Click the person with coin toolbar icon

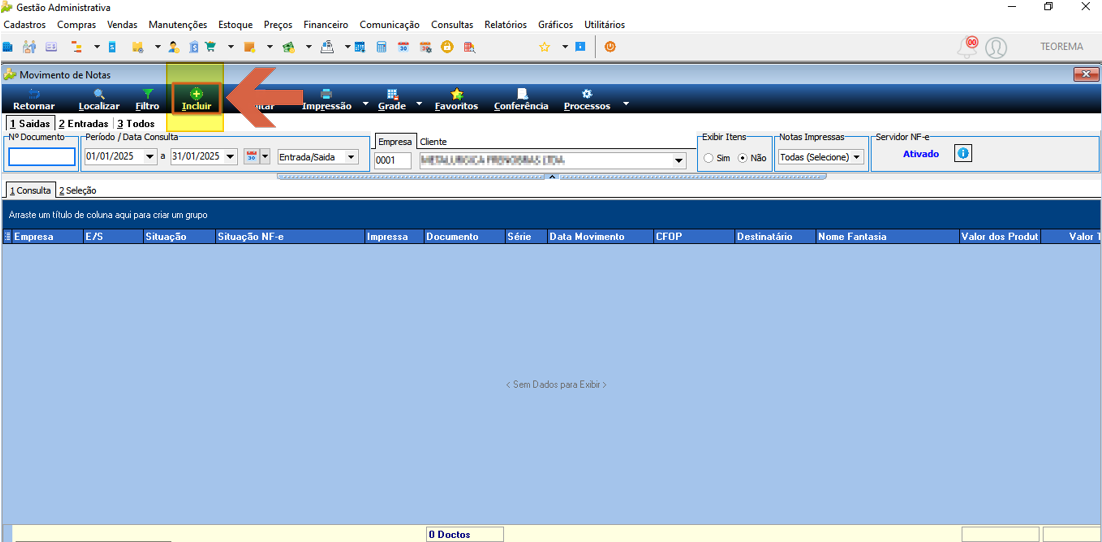pos(174,47)
